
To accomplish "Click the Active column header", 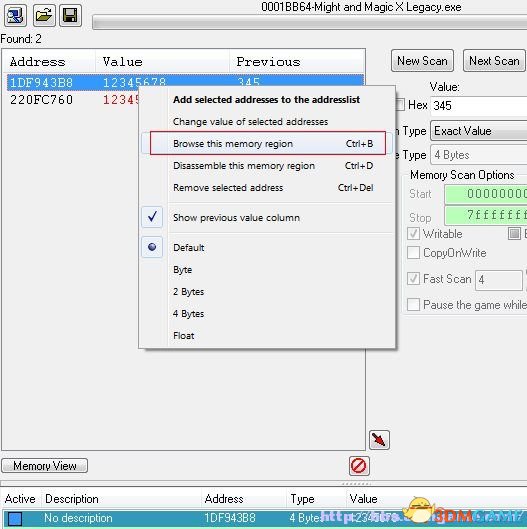I will pos(20,499).
